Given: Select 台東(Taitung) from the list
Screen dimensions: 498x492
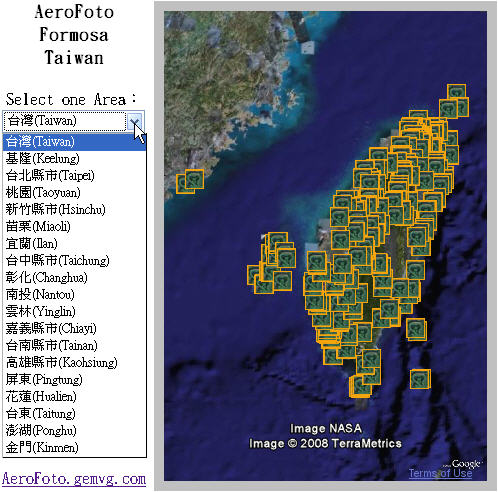Looking at the screenshot, I should 74,414.
